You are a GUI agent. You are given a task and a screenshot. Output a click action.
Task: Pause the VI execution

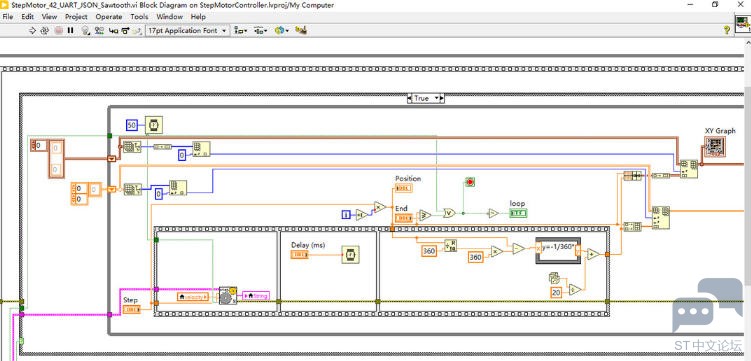(x=71, y=31)
